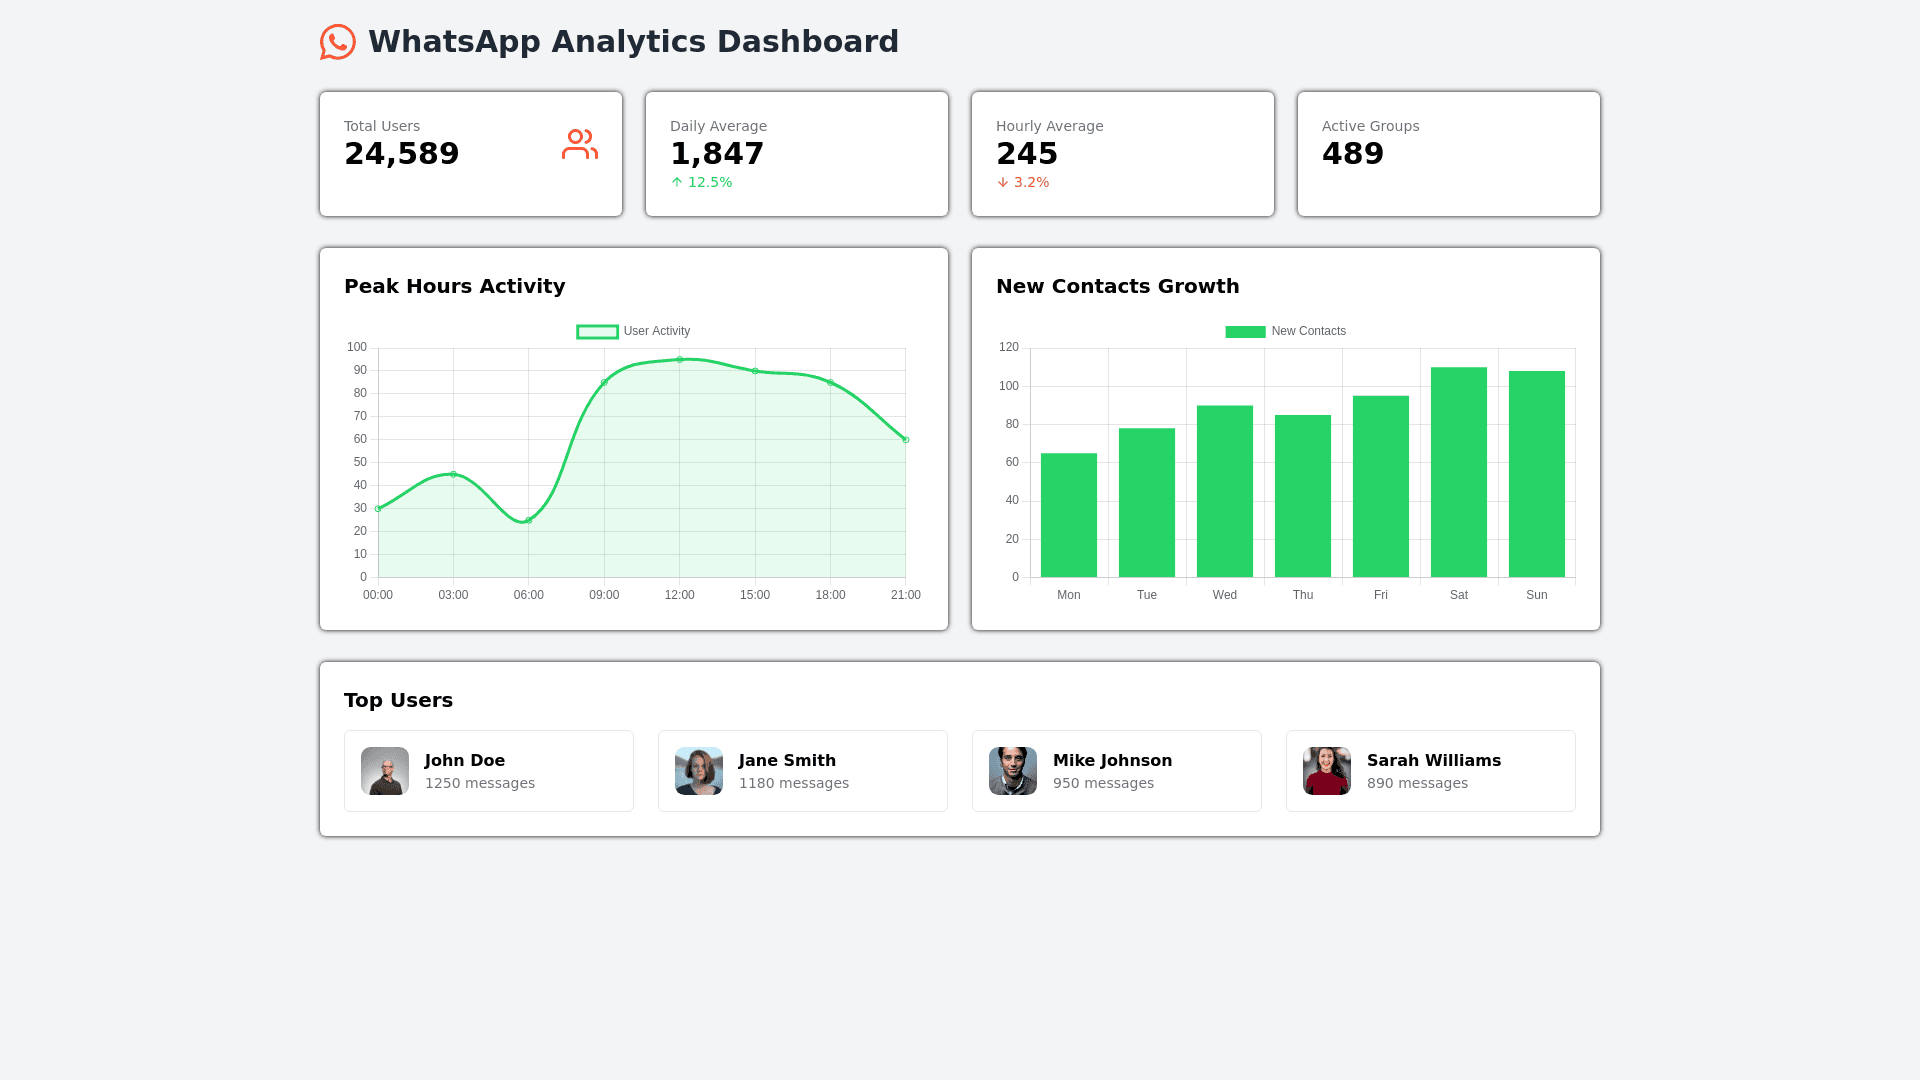
Task: Click green up arrow beside 12.5%
Action: click(677, 182)
